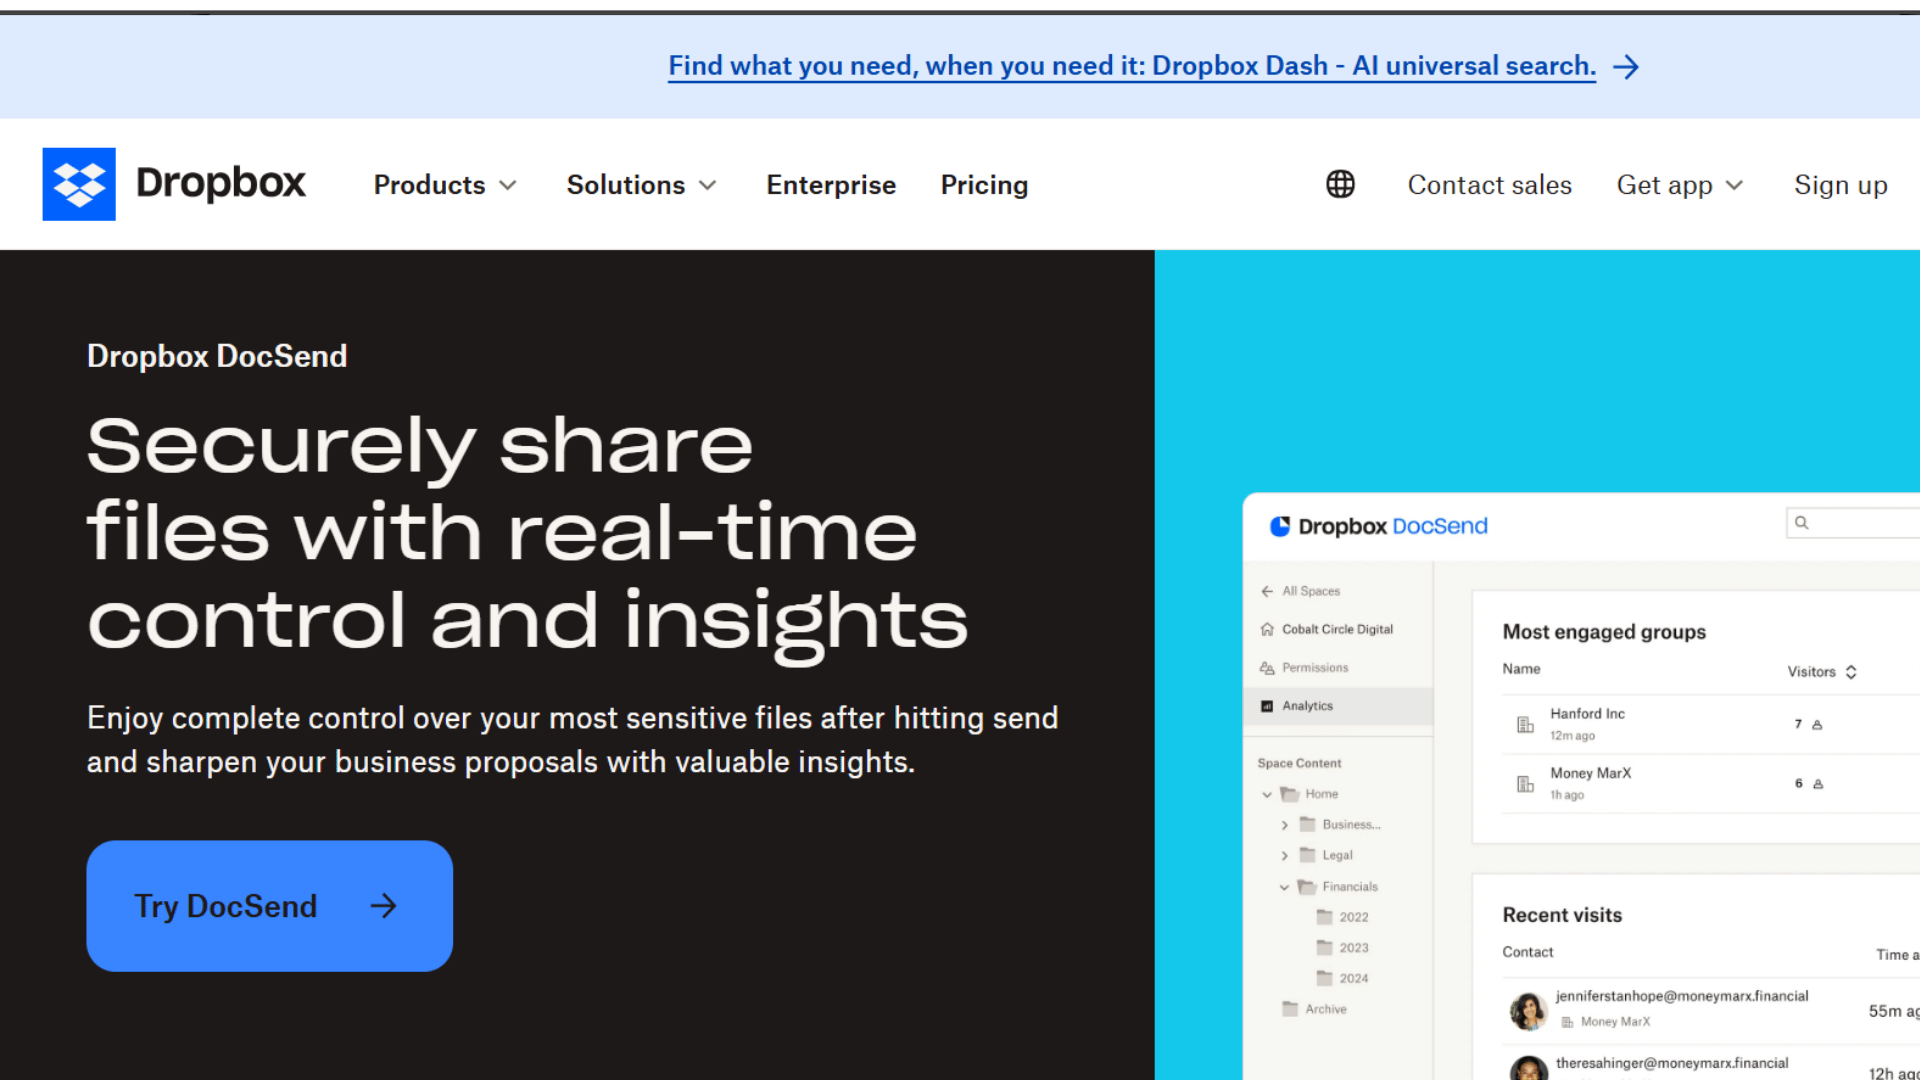Click the Contact sales link
The image size is (1920, 1080).
1489,185
